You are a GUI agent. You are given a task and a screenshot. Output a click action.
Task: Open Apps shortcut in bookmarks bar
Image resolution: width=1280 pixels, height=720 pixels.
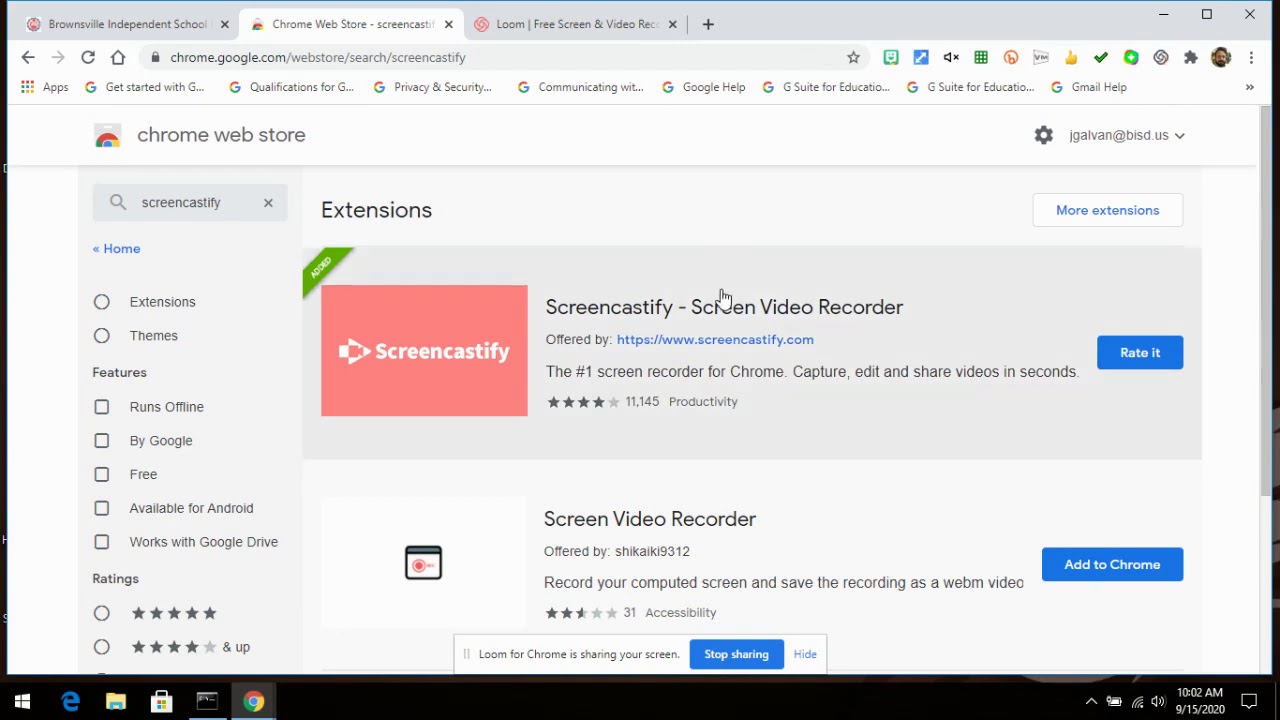[x=44, y=87]
